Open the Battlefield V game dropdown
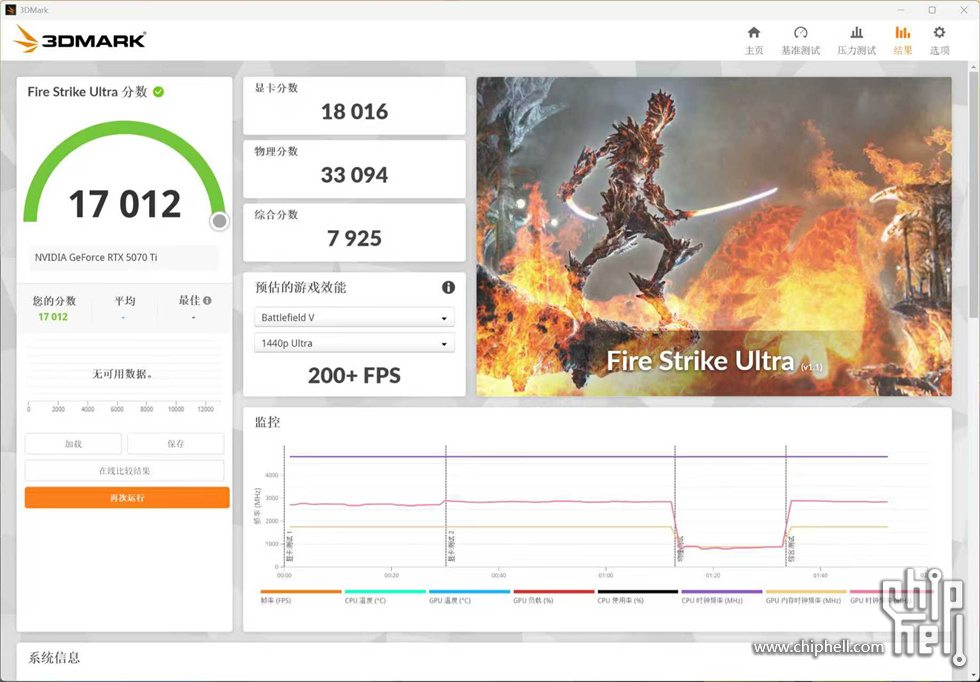 click(x=354, y=318)
